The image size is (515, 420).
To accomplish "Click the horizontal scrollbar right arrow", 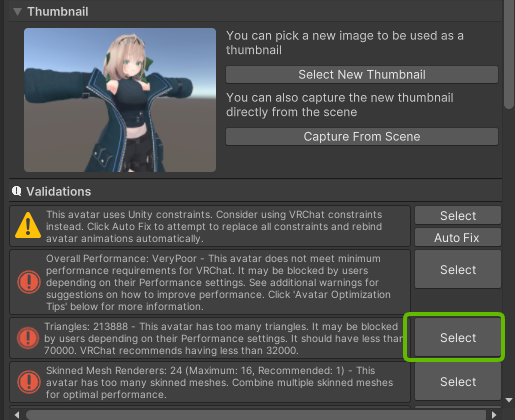I will [494, 415].
